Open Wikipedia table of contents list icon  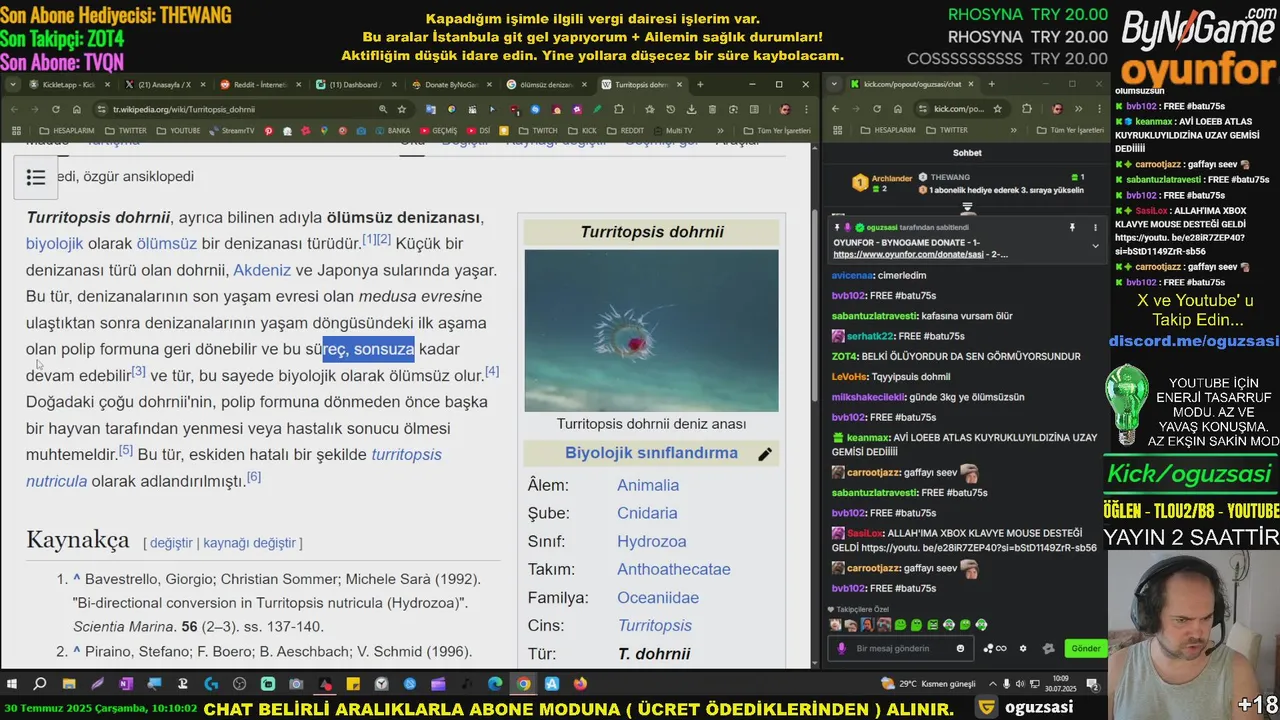(36, 178)
